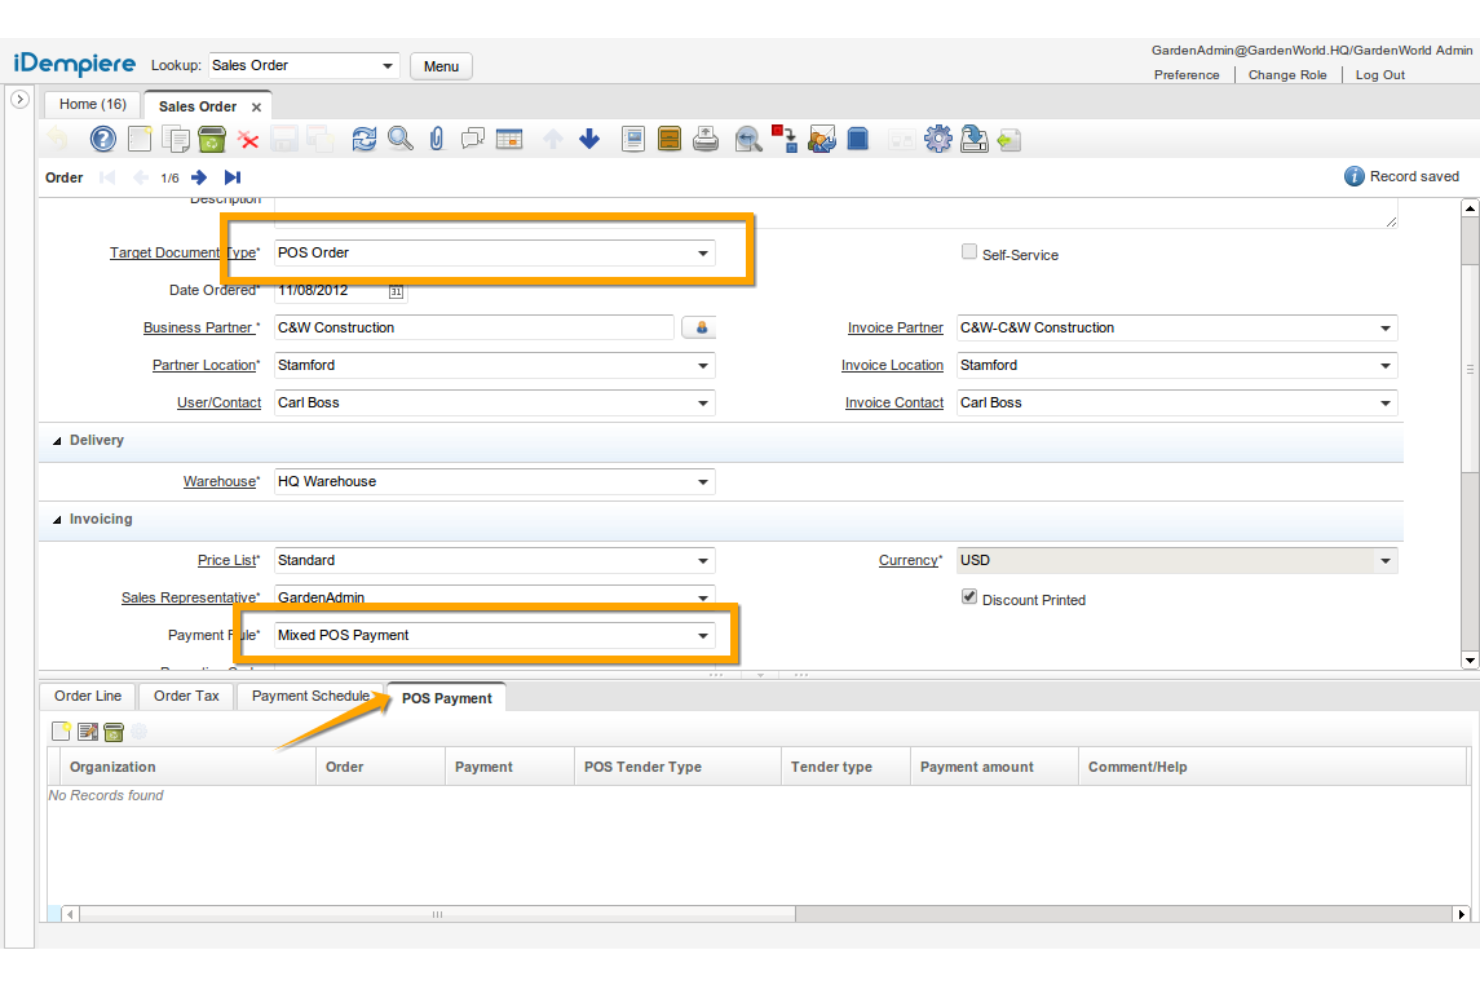Image resolution: width=1480 pixels, height=987 pixels.
Task: Open the Order Line tab
Action: pos(88,696)
